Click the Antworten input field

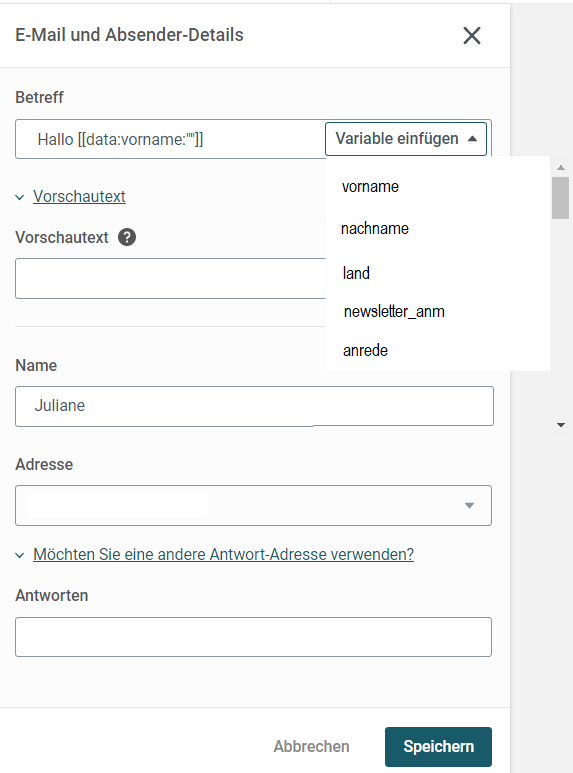tap(253, 637)
